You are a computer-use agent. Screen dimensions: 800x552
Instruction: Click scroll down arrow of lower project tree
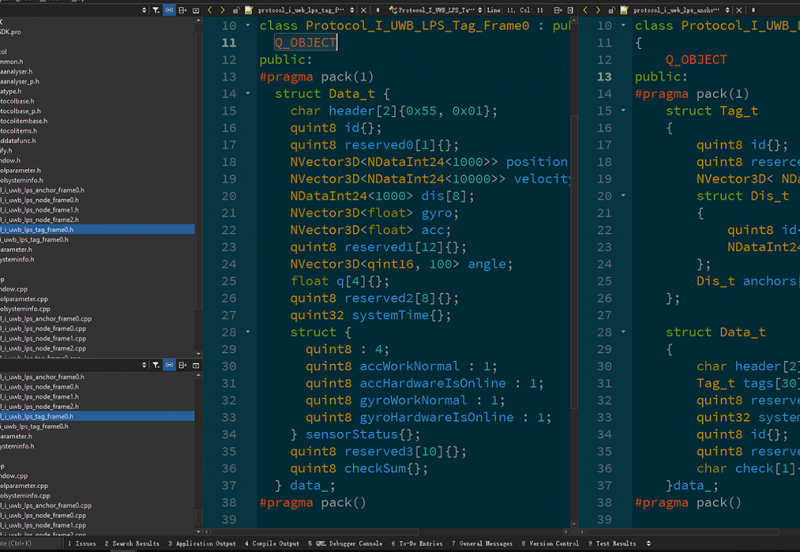pos(198,532)
